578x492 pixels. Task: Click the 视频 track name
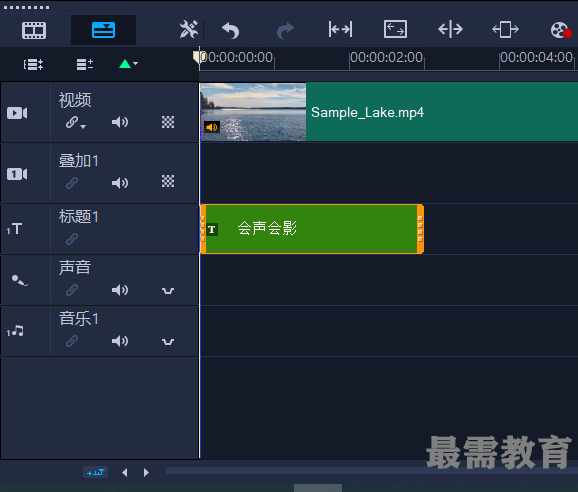75,100
